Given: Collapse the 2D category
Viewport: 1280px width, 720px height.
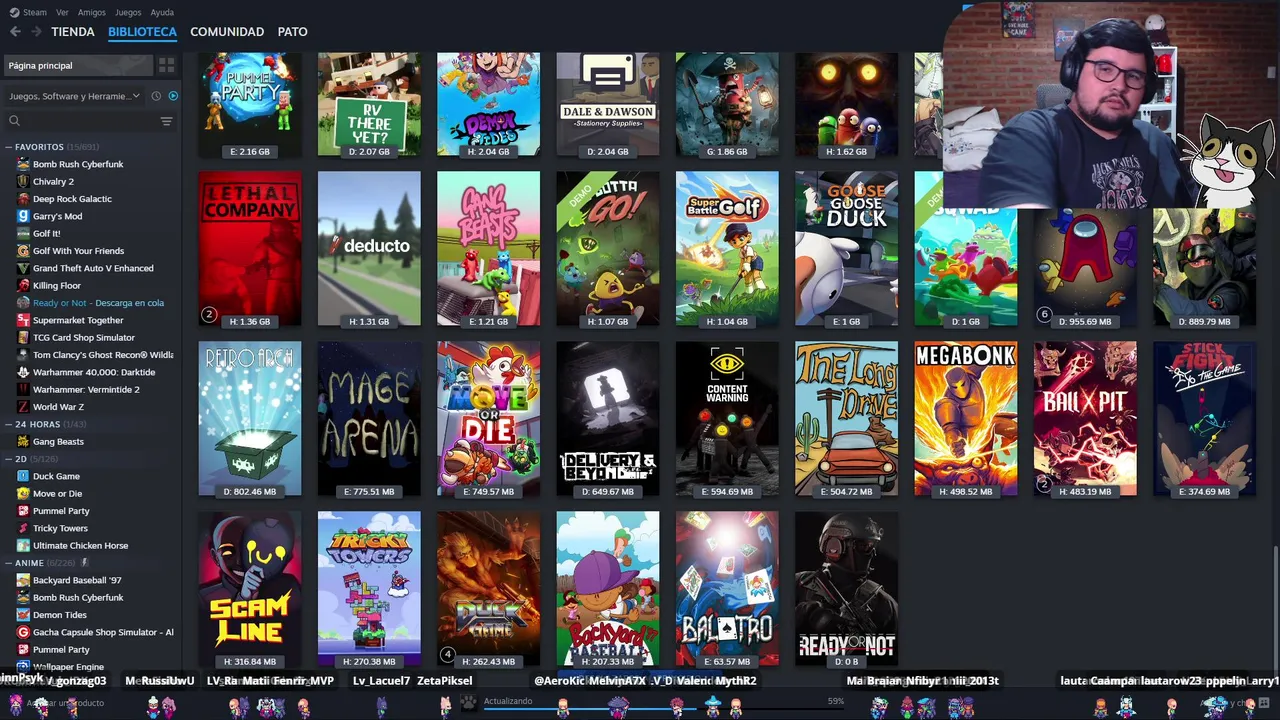Looking at the screenshot, I should 8,459.
